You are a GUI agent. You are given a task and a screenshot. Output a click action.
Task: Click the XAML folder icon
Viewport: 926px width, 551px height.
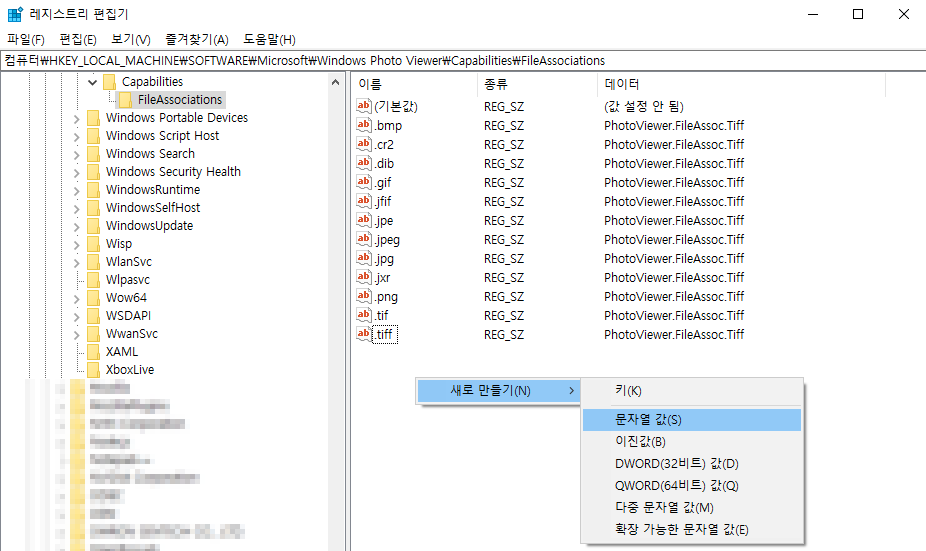click(93, 352)
